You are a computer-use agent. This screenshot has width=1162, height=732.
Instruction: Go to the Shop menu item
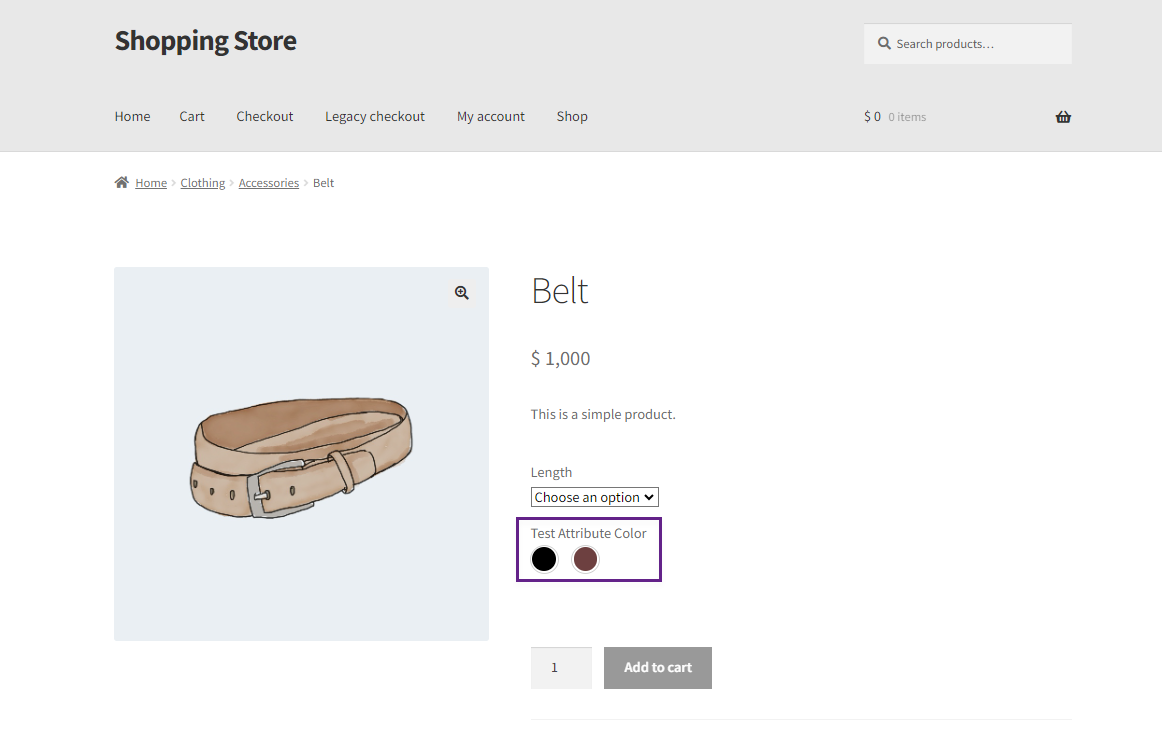(x=572, y=116)
